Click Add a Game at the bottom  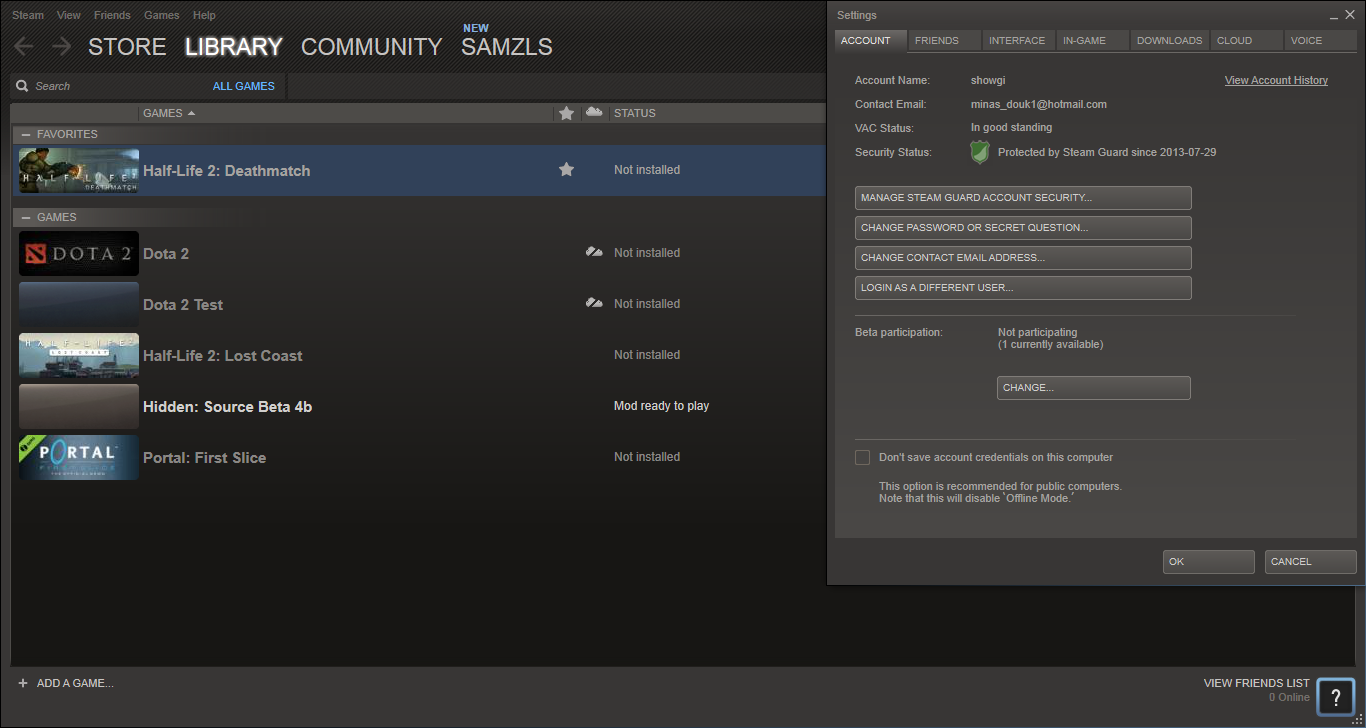[x=75, y=683]
